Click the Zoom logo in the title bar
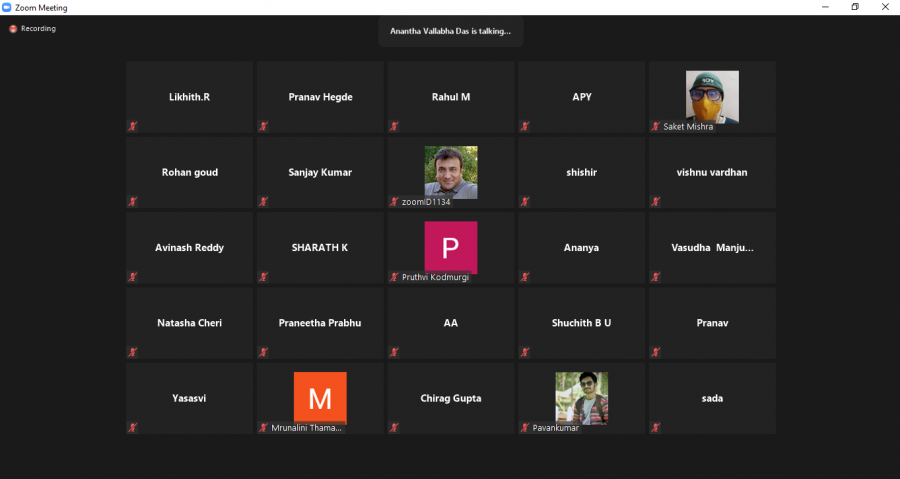Image resolution: width=900 pixels, height=479 pixels. click(x=8, y=7)
